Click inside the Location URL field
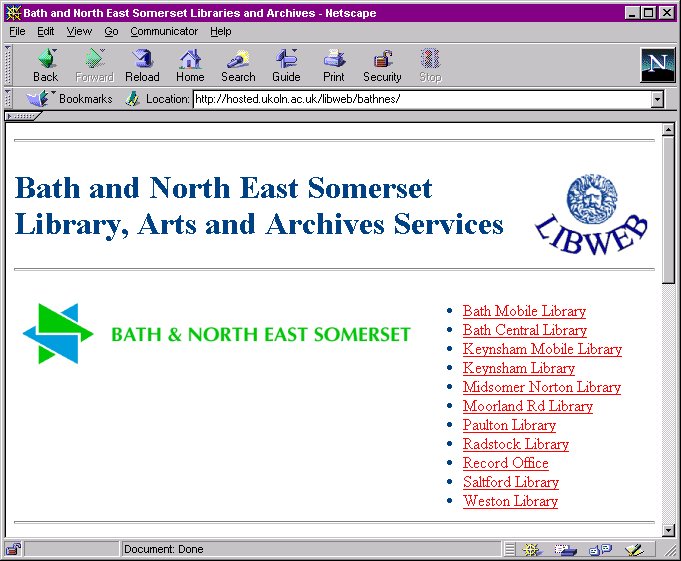681x561 pixels. point(422,99)
